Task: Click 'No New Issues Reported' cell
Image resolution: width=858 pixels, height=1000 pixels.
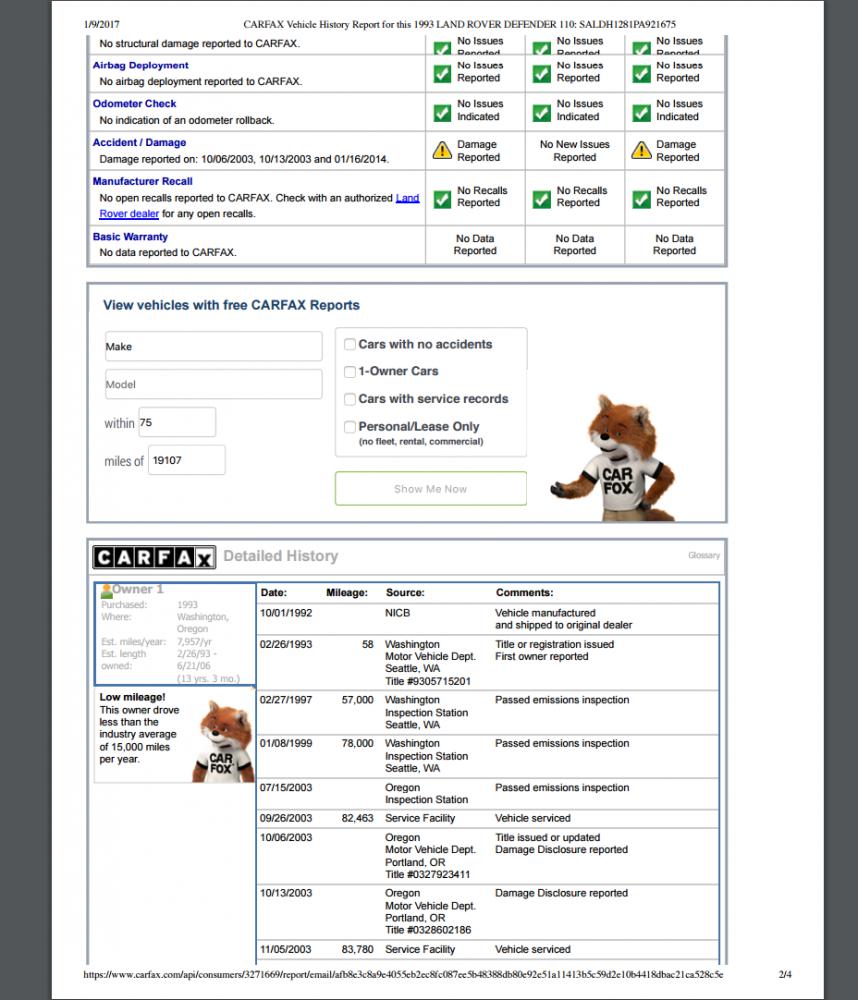Action: point(575,151)
